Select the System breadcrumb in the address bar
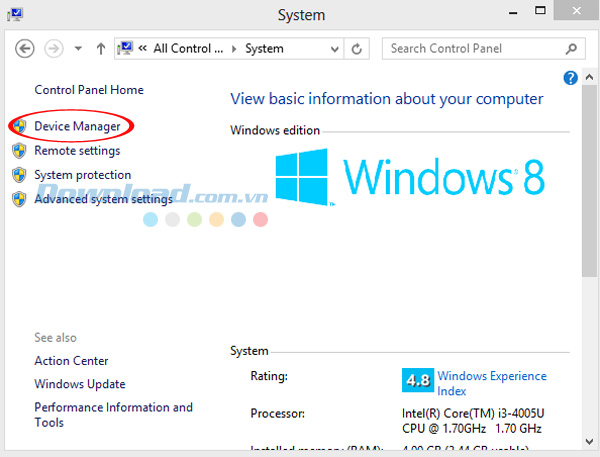The image size is (600, 457). [264, 49]
